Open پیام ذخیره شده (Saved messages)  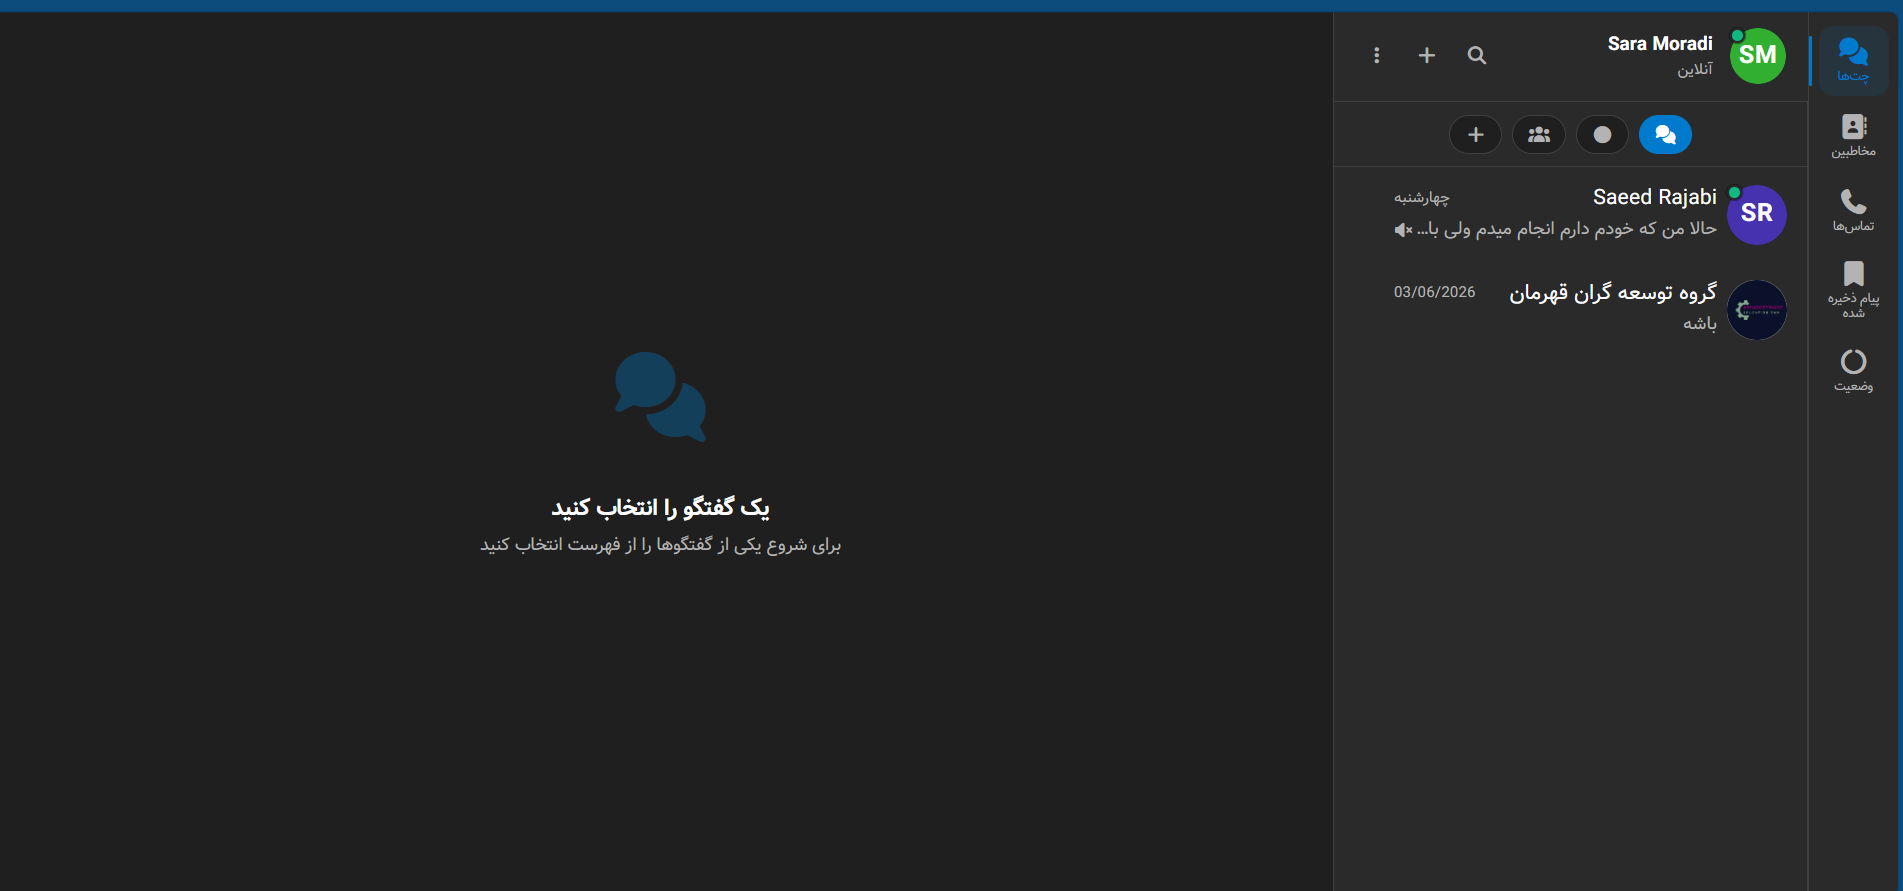pyautogui.click(x=1853, y=290)
